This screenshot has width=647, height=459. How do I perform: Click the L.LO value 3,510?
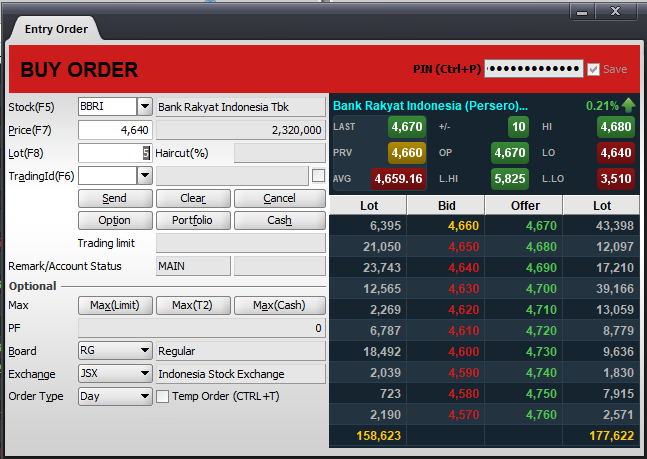(x=616, y=179)
